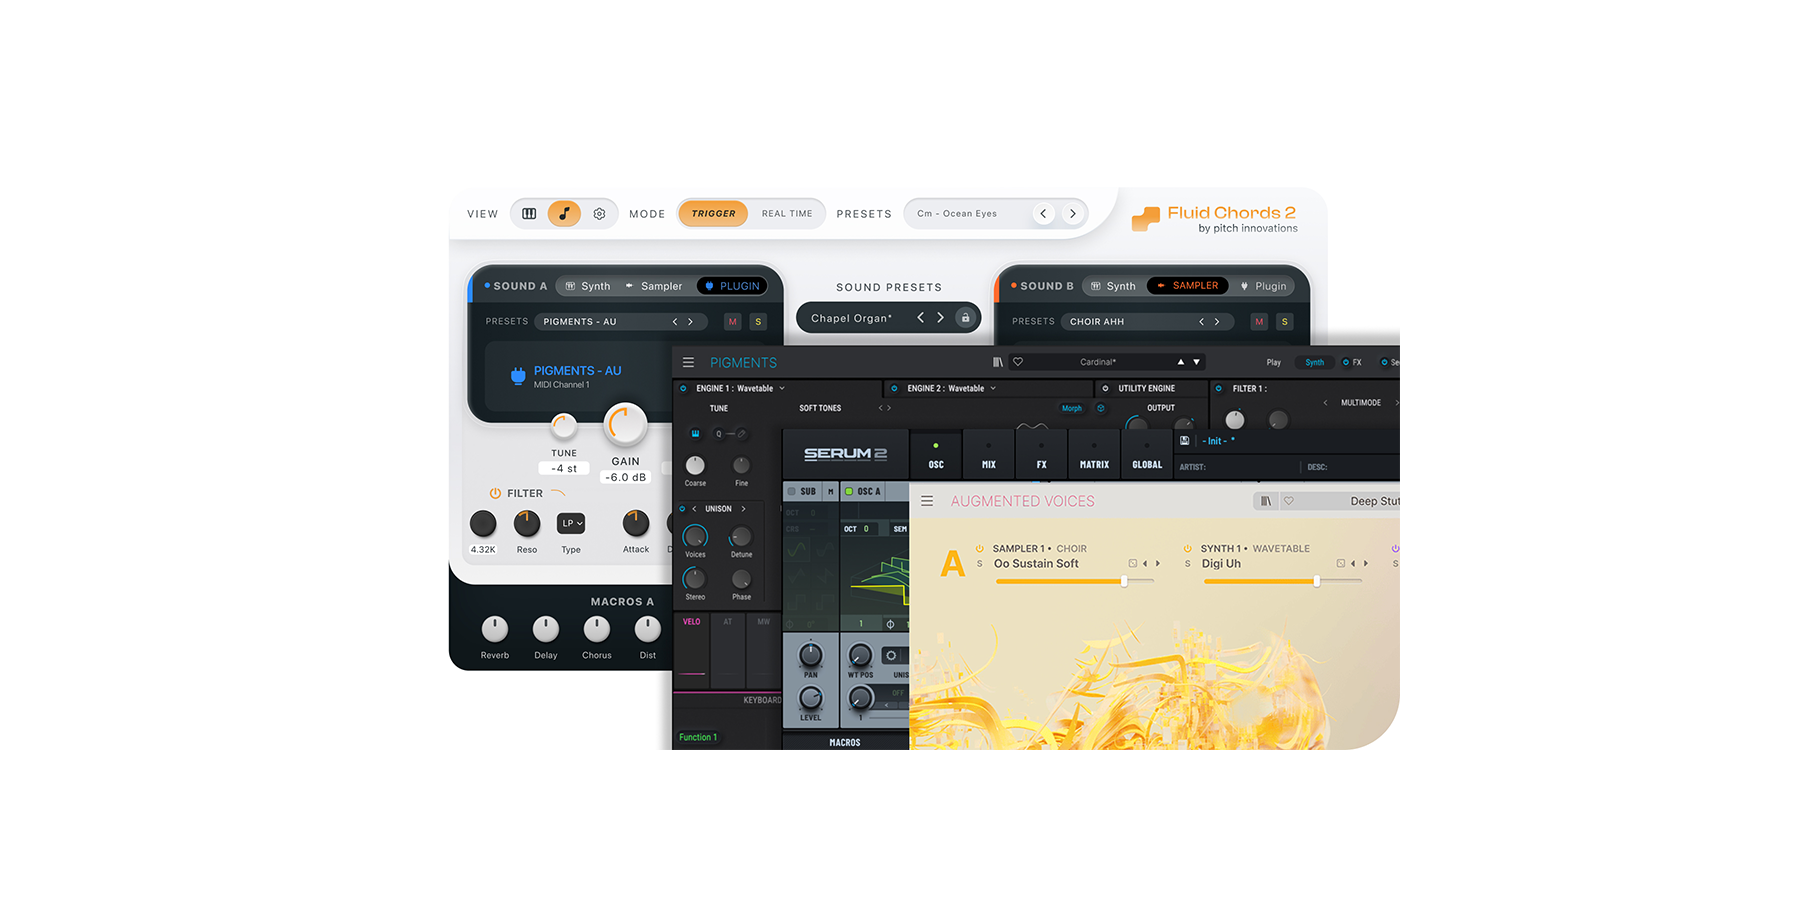This screenshot has height=900, width=1800.
Task: Click the previous arrow beside Chapel Organ
Action: point(920,318)
